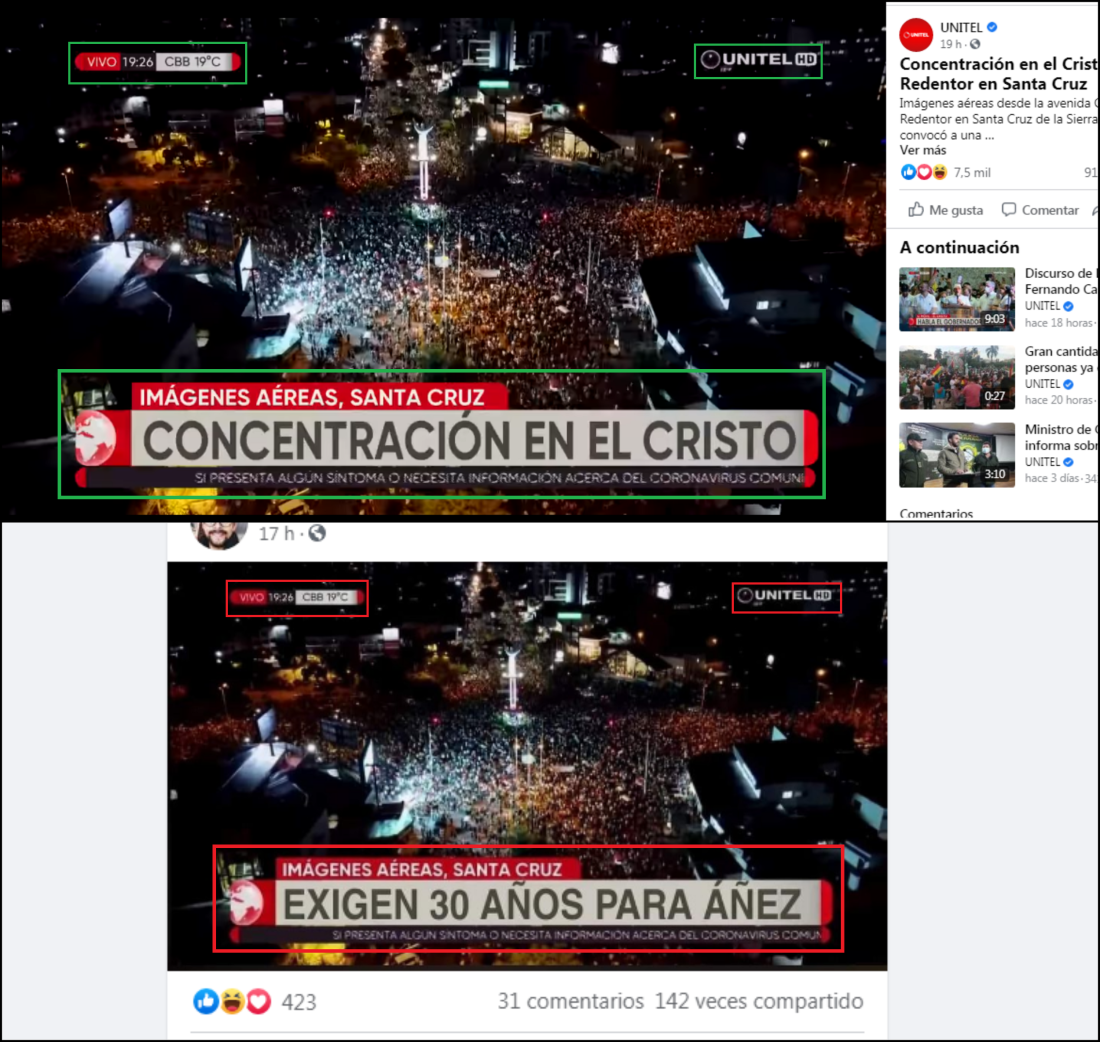Image resolution: width=1100 pixels, height=1042 pixels.
Task: Open the 3:10 Ministro video thumbnail
Action: pos(957,455)
